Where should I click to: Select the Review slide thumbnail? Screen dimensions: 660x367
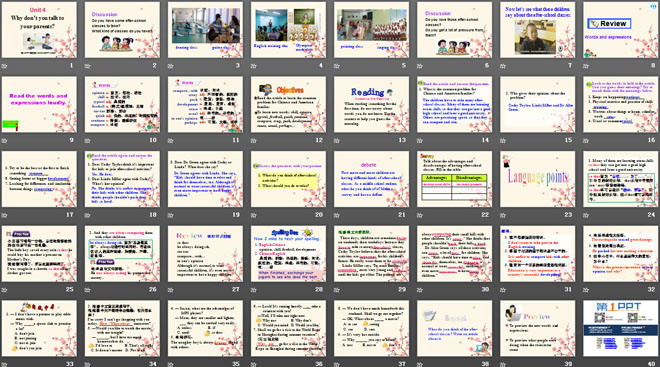click(621, 30)
